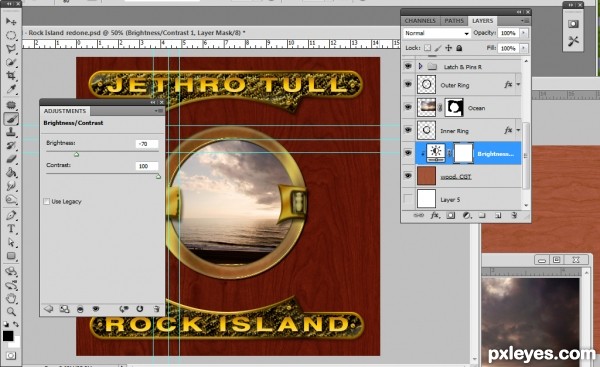Click link layers icon in Layers panel
This screenshot has width=600, height=367.
[419, 215]
